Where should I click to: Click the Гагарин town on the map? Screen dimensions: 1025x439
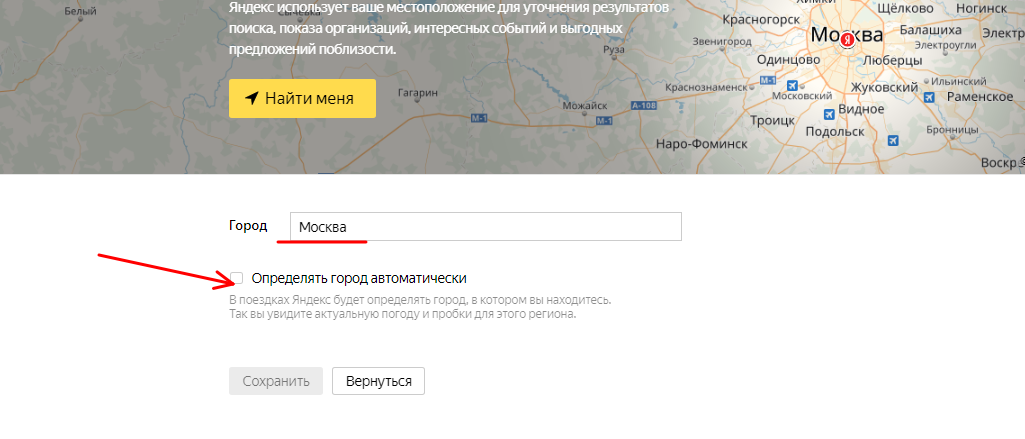coord(418,93)
